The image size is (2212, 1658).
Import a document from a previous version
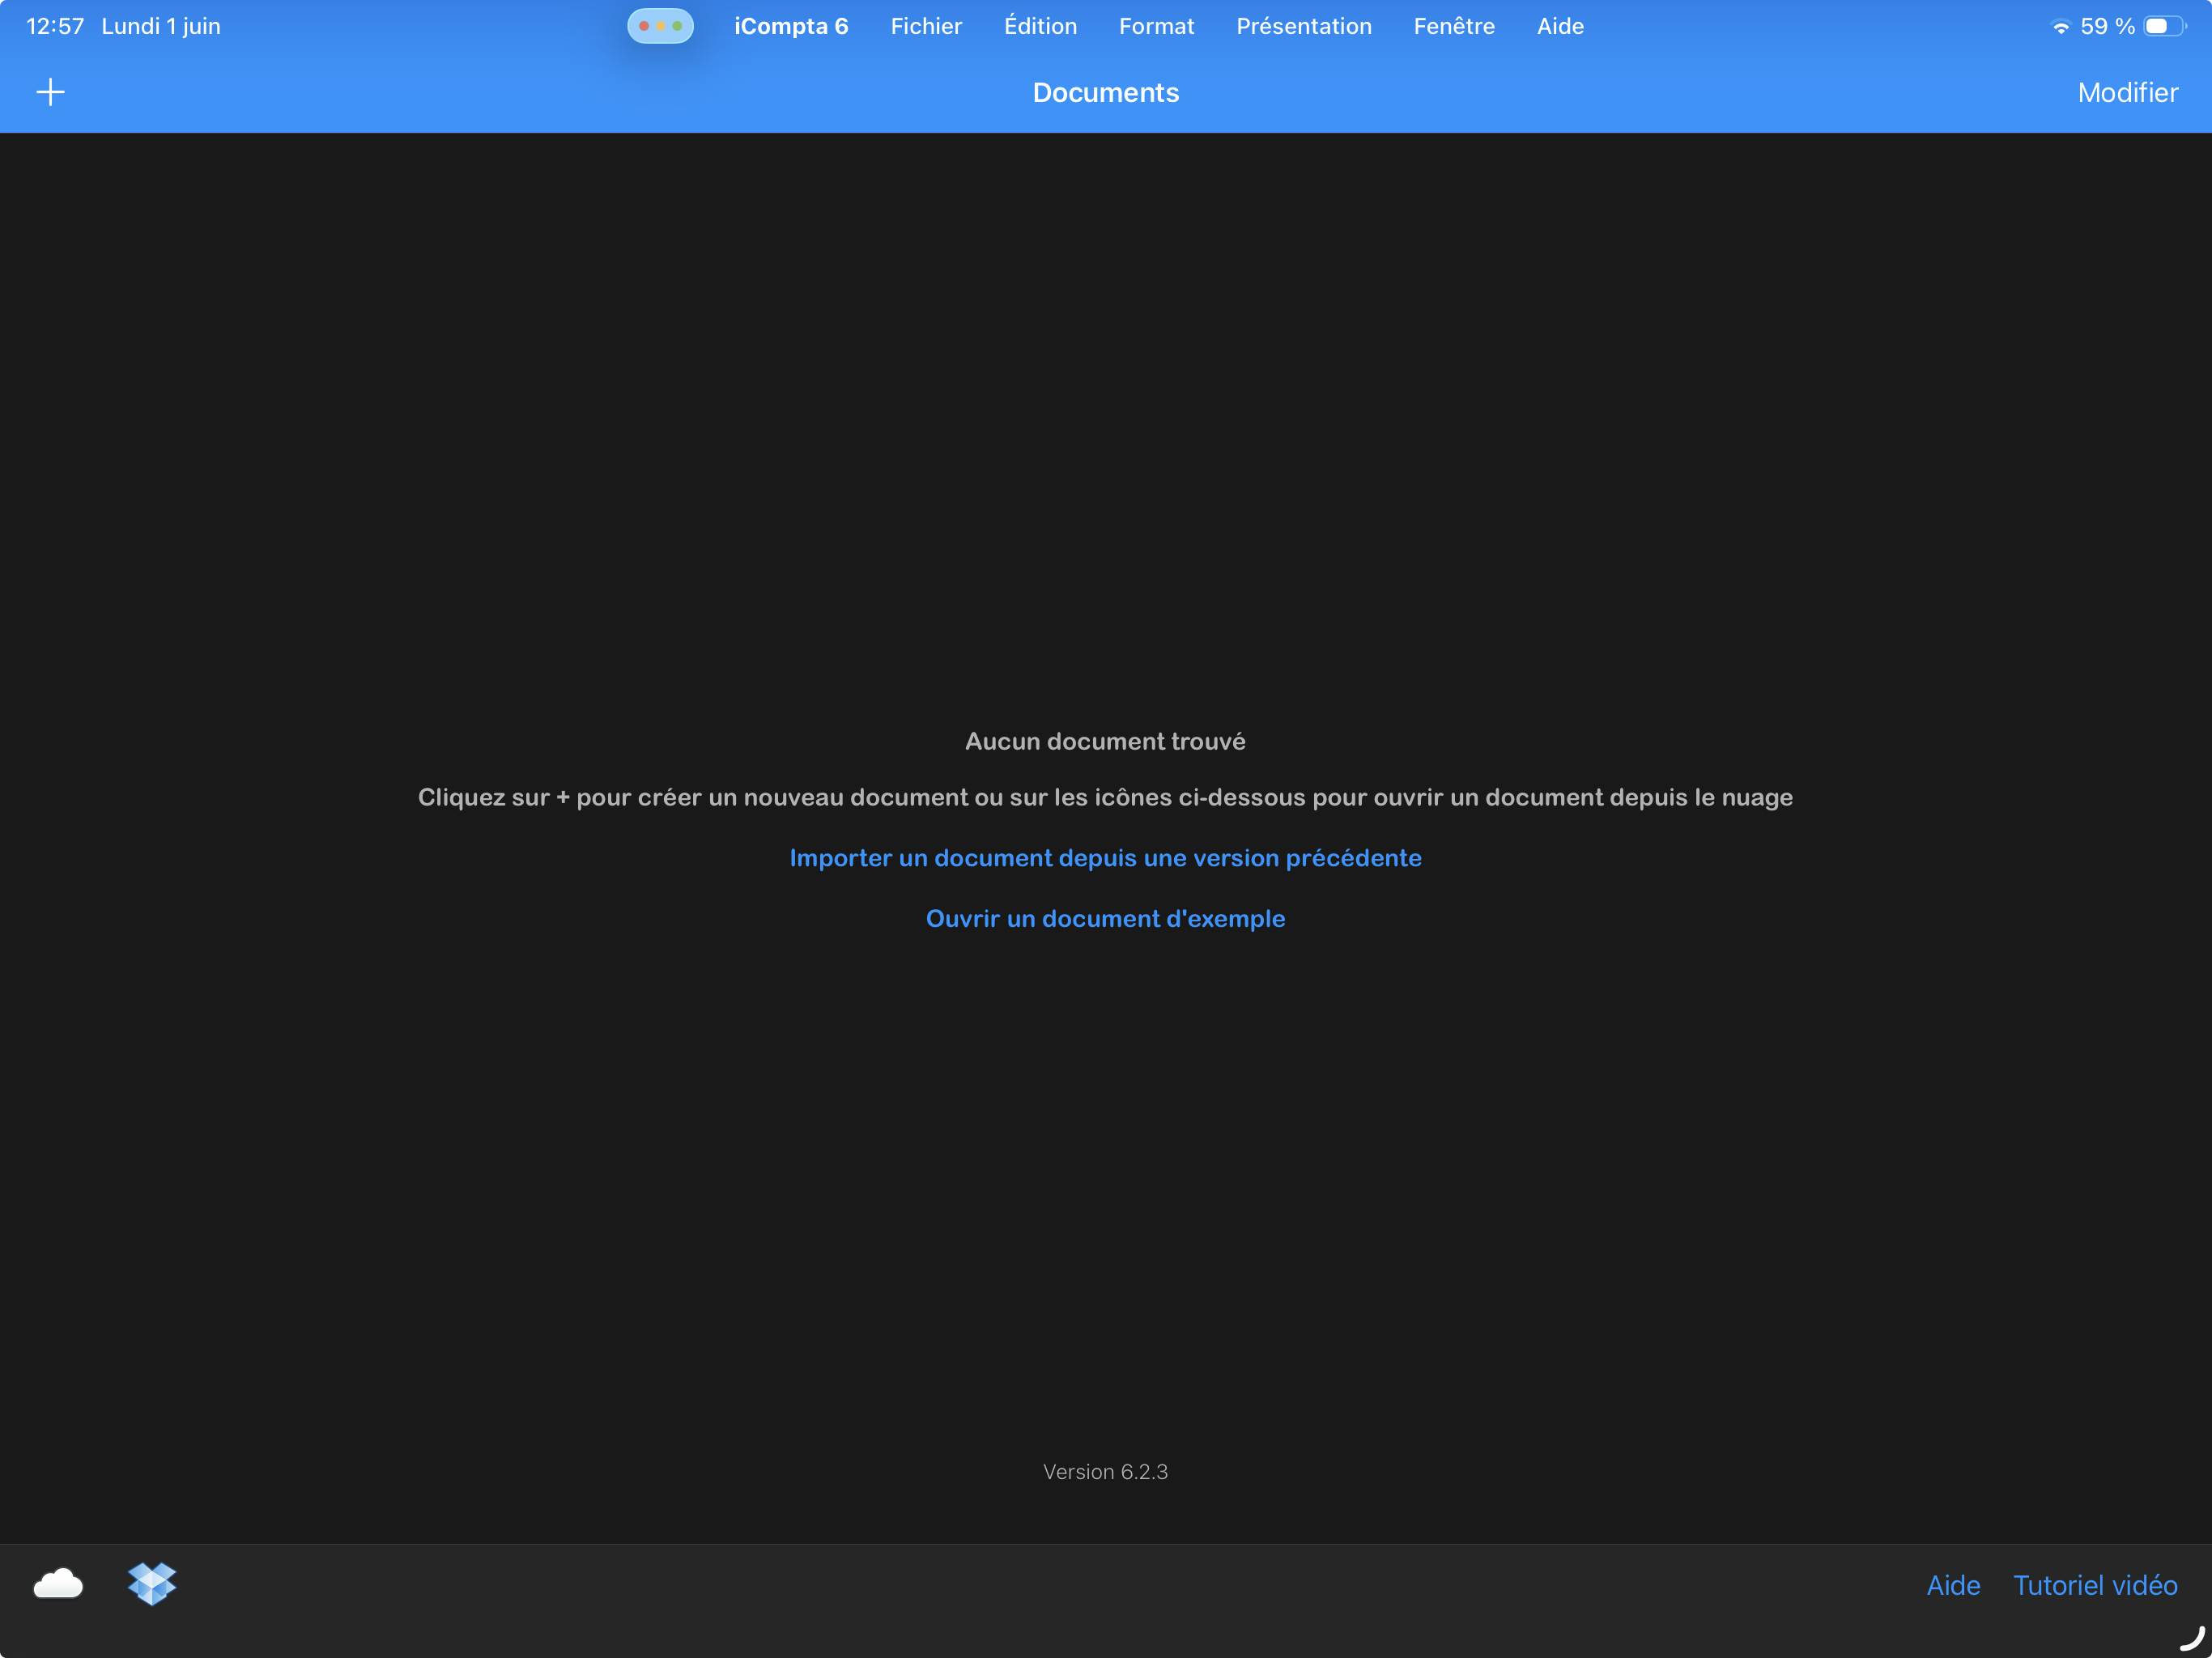click(1105, 858)
